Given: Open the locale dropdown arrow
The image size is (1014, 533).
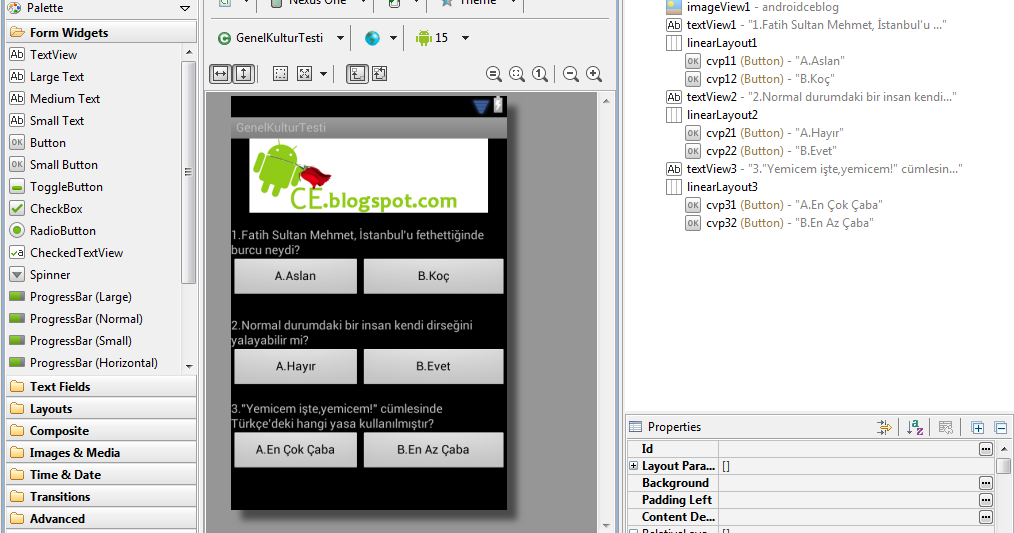Looking at the screenshot, I should 393,38.
